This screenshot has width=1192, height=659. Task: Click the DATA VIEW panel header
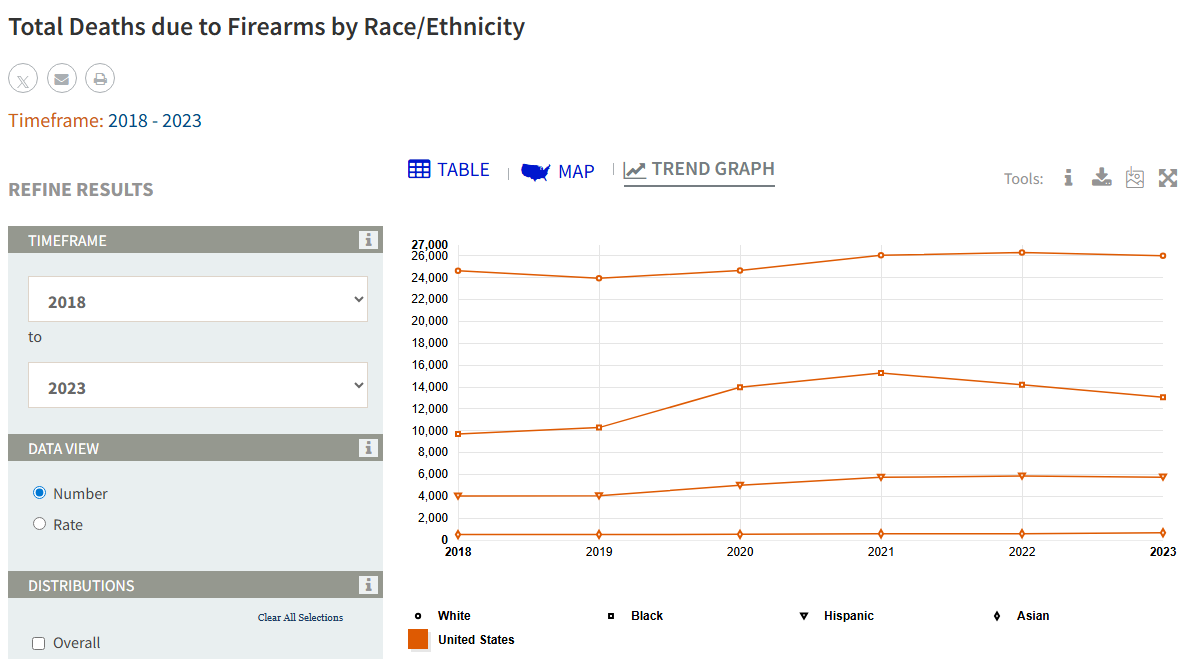pyautogui.click(x=195, y=448)
